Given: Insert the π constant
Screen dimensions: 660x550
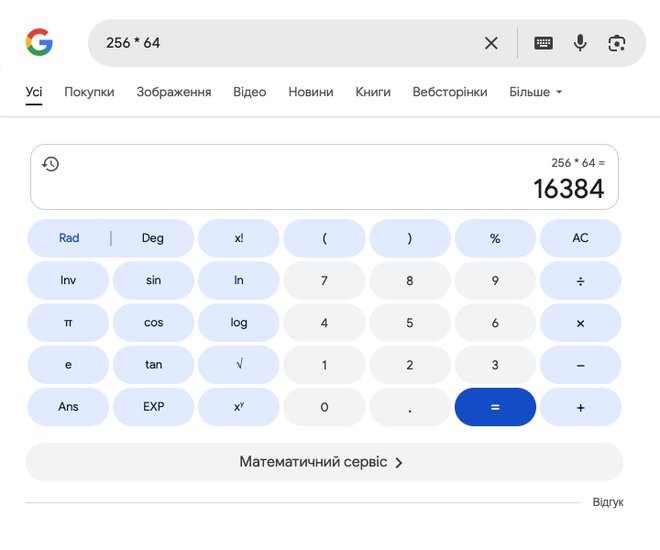Looking at the screenshot, I should 68,323.
